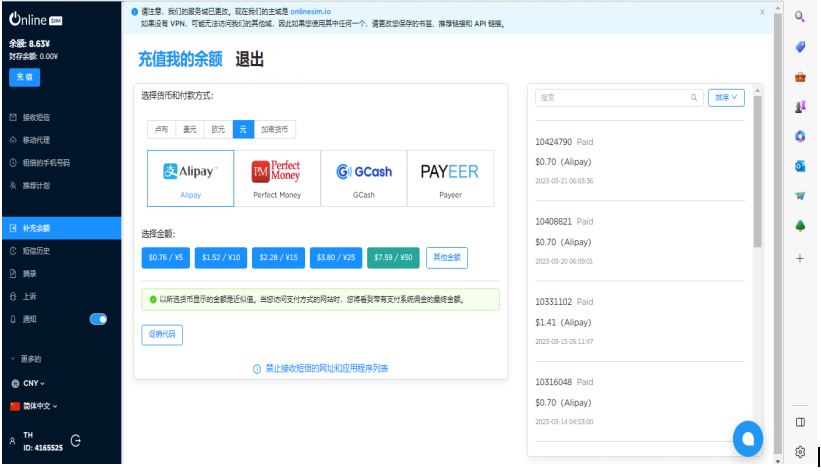Select the 元 currency tab

243,129
